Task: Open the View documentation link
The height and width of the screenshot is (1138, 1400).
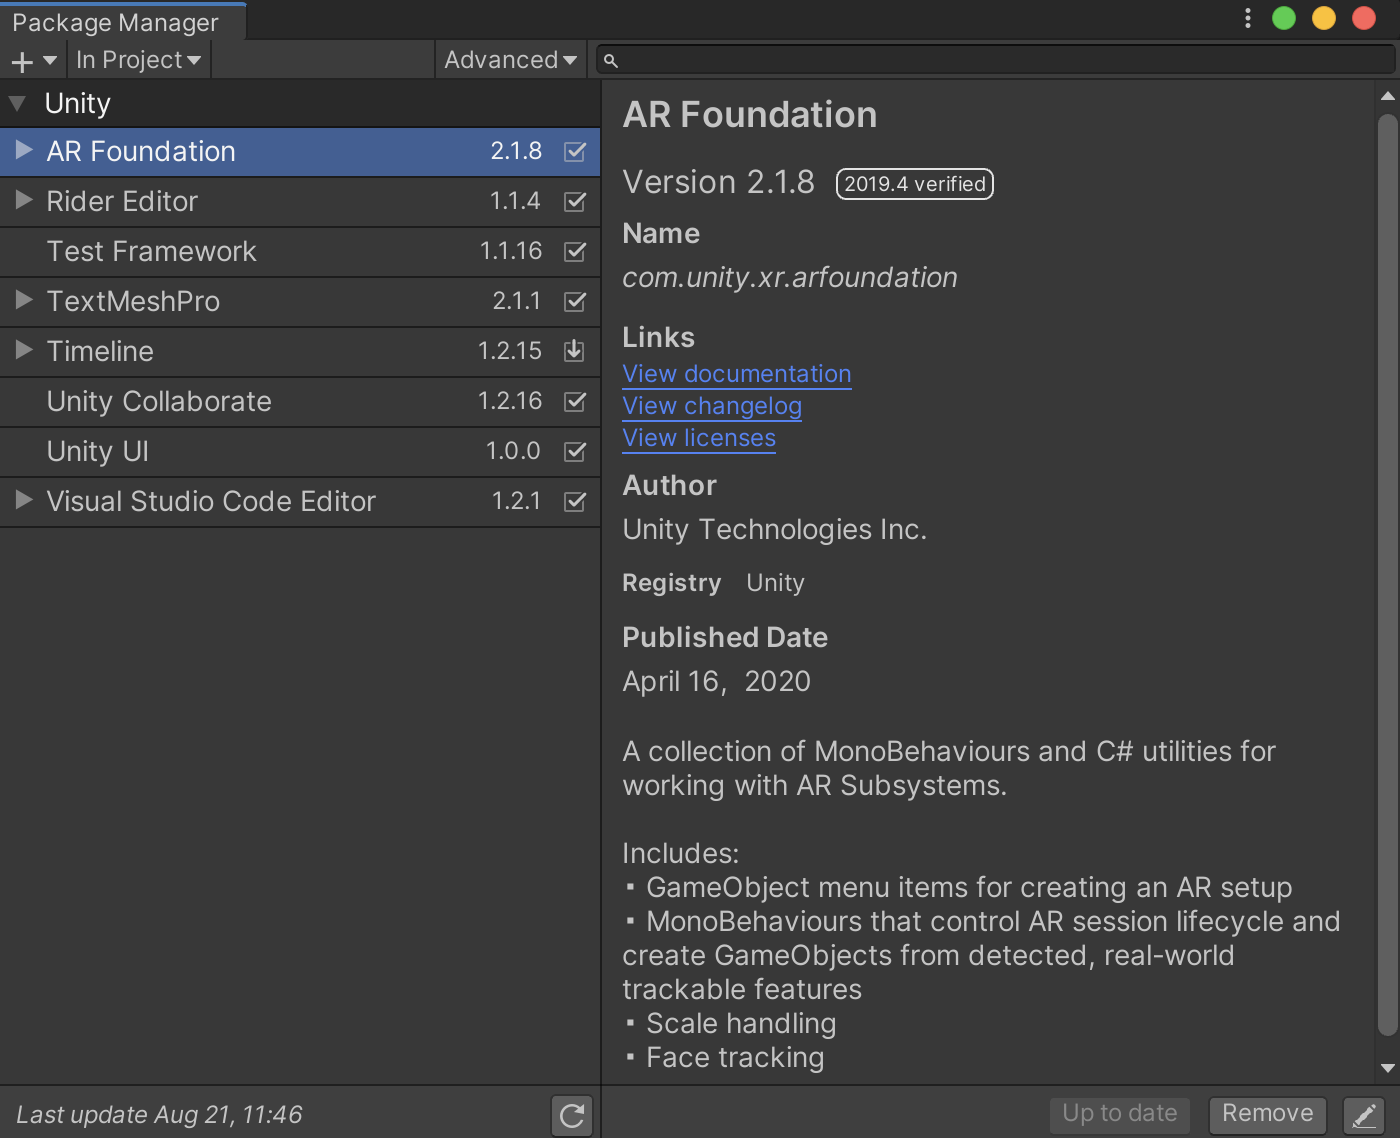Action: pyautogui.click(x=737, y=374)
